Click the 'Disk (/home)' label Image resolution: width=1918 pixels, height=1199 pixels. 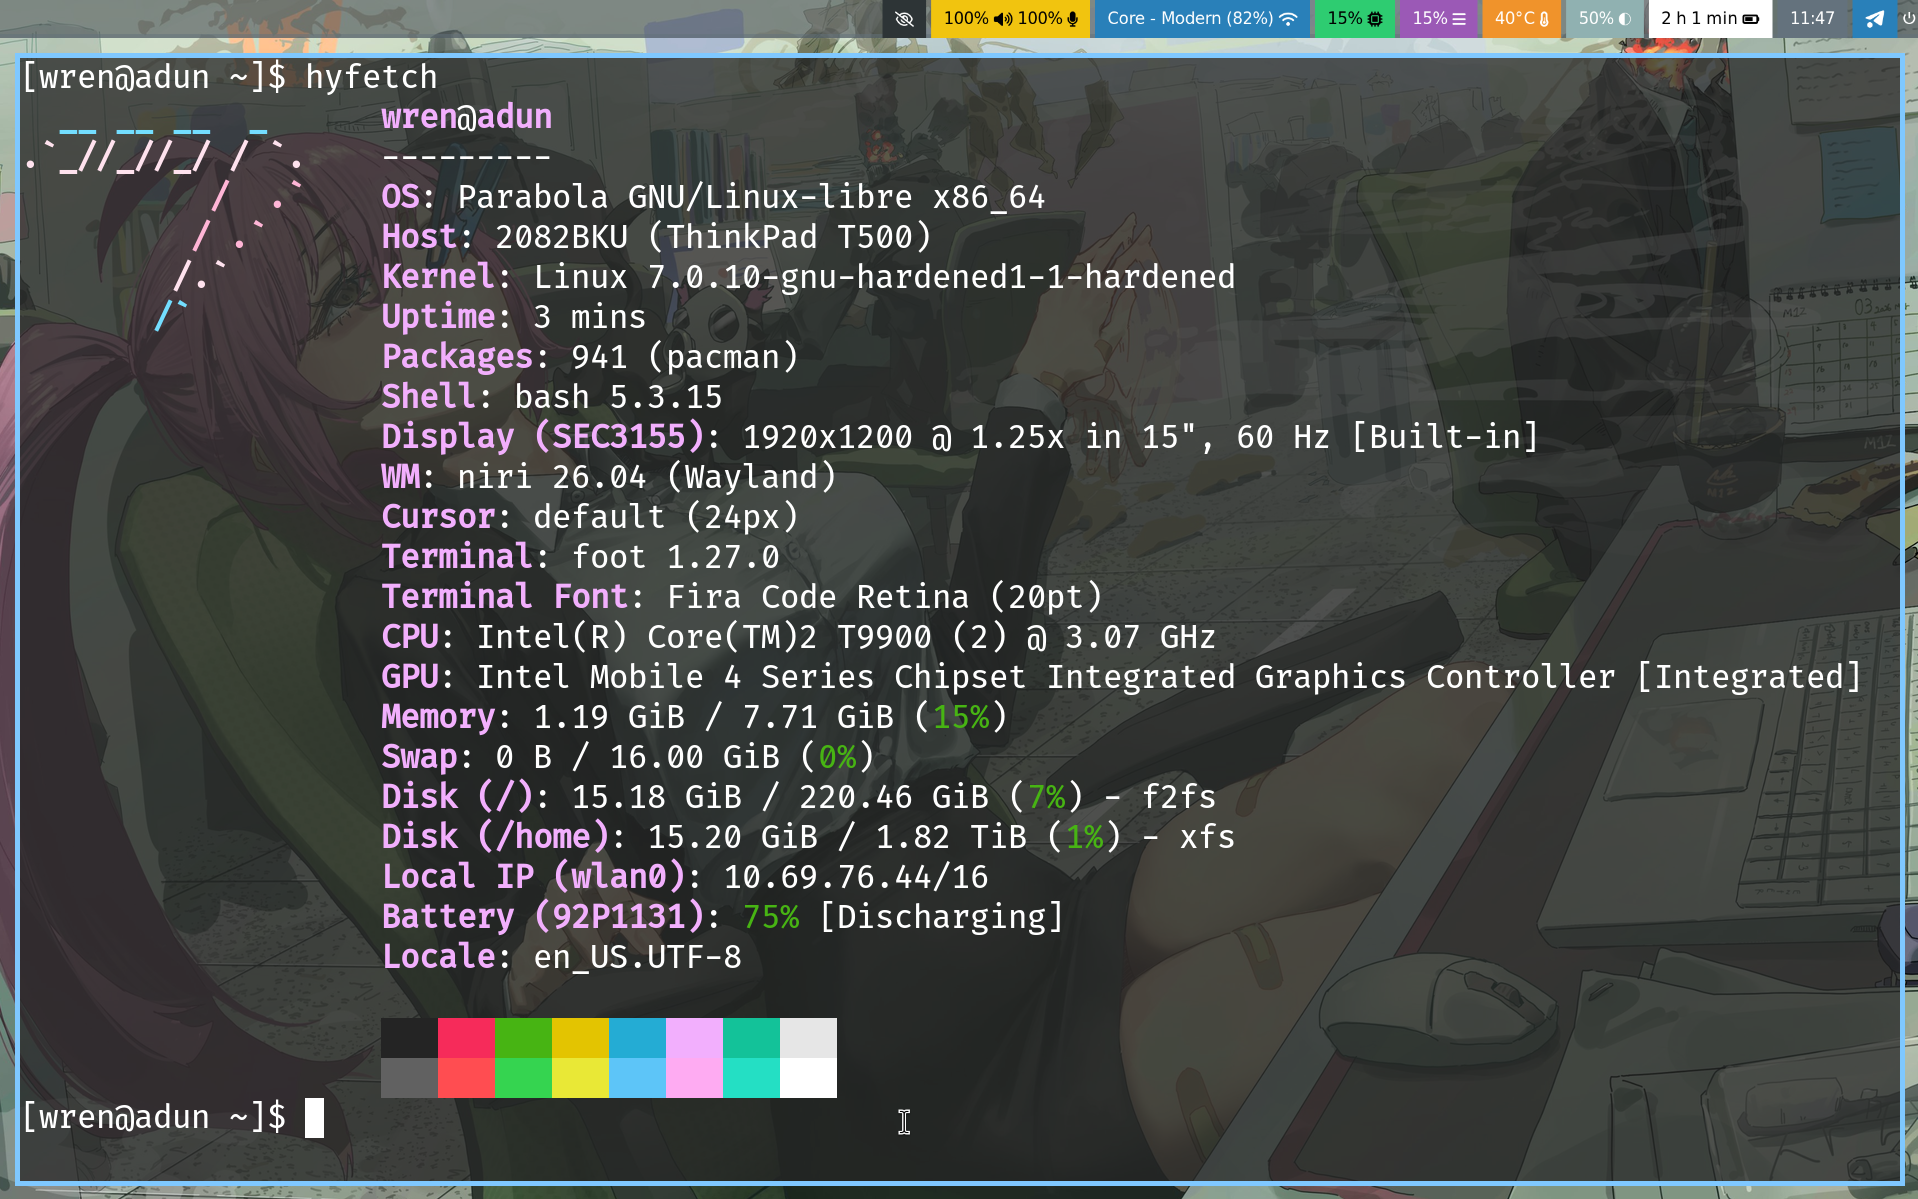tap(495, 837)
